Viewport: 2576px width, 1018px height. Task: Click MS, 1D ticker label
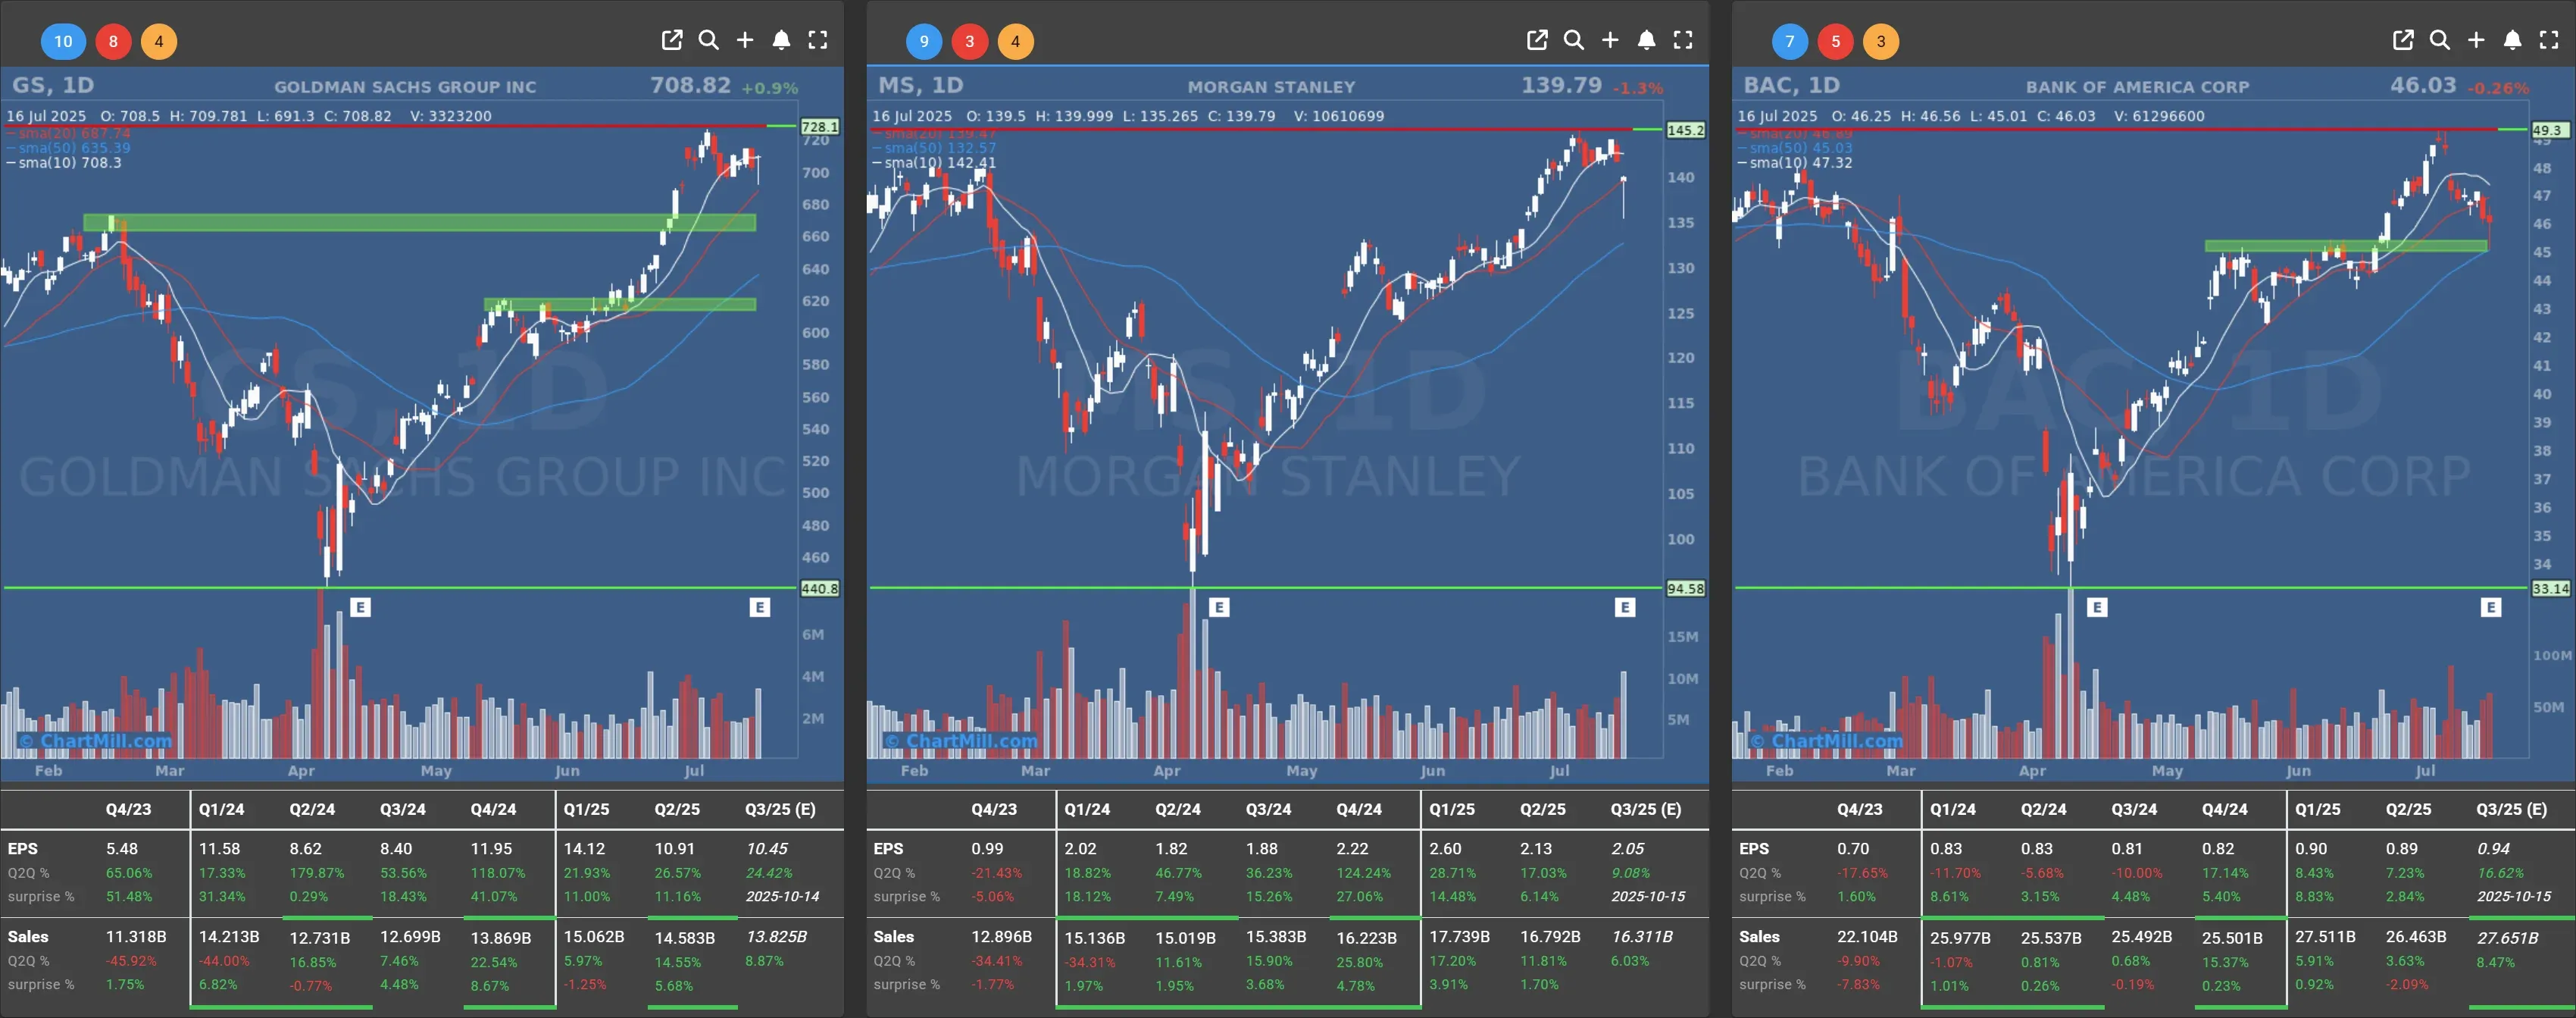click(x=921, y=85)
